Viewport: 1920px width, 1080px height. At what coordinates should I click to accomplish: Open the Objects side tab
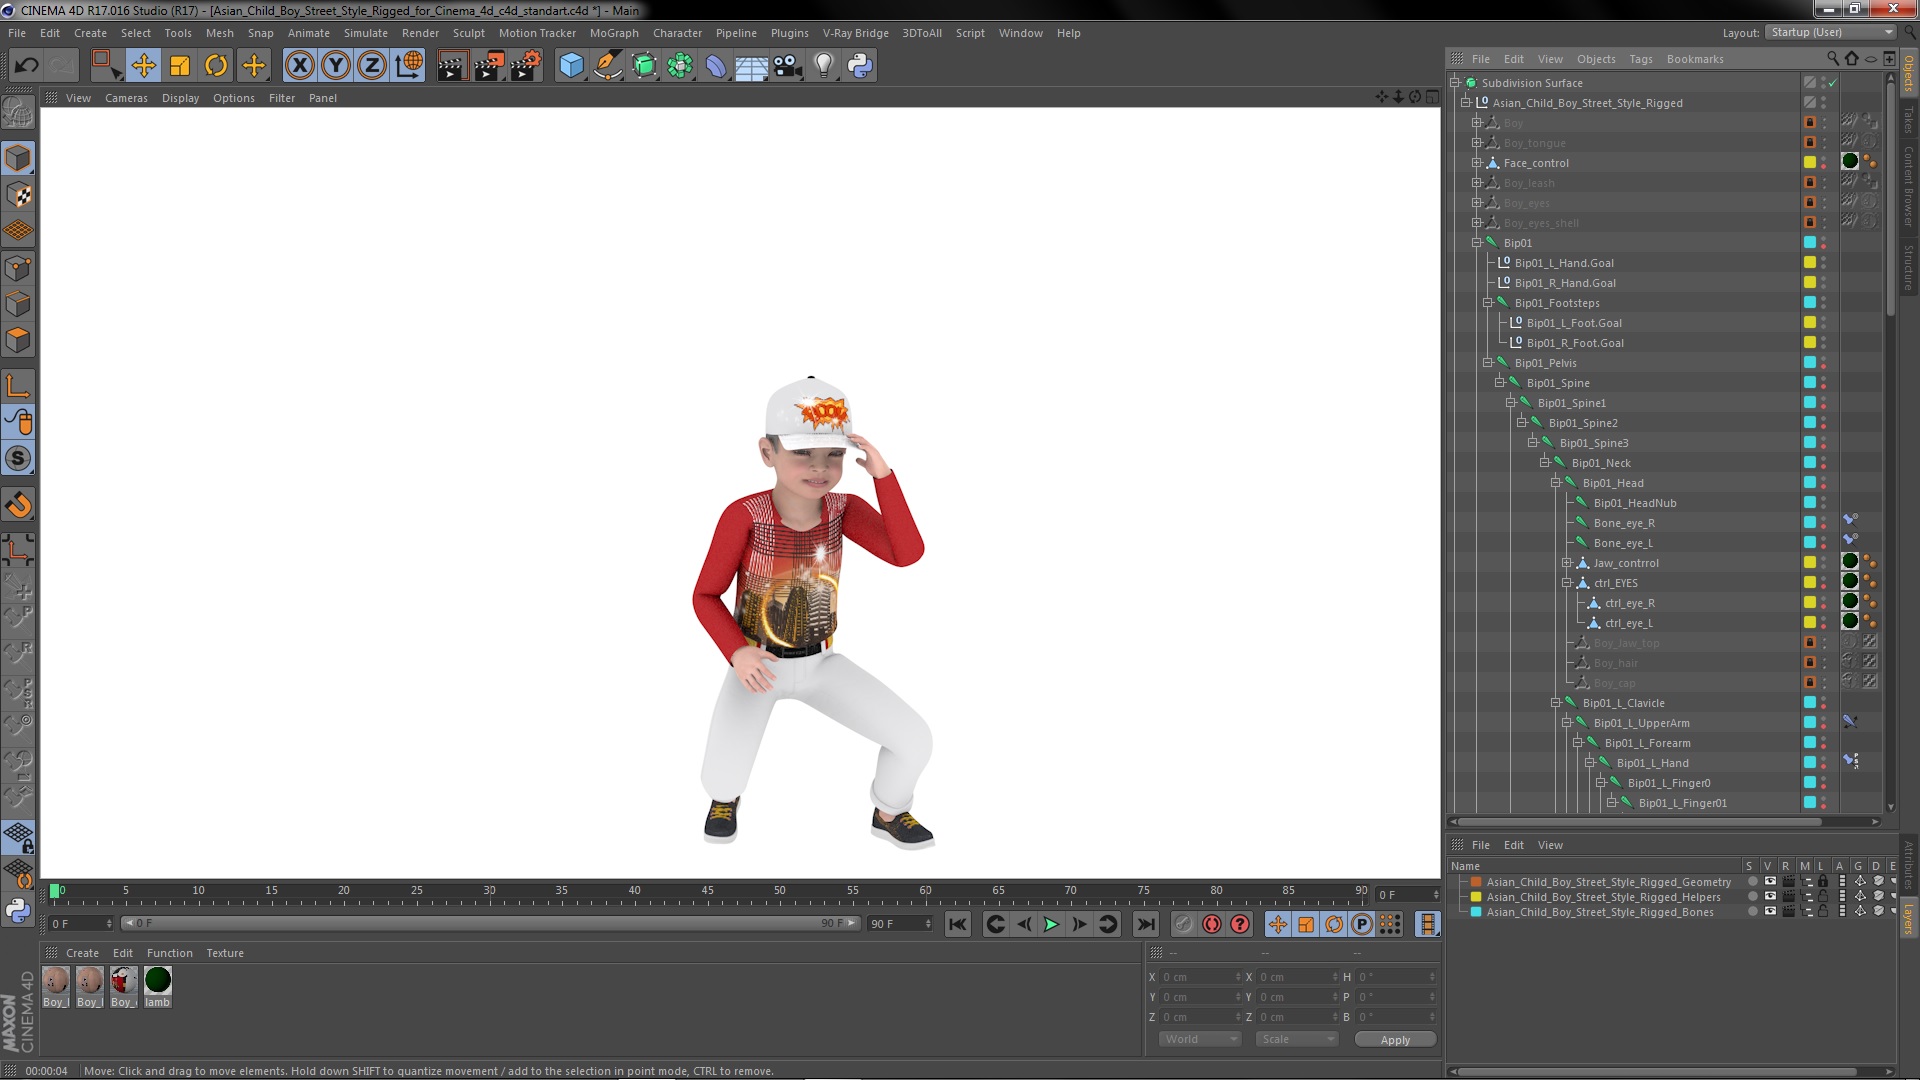point(1908,73)
